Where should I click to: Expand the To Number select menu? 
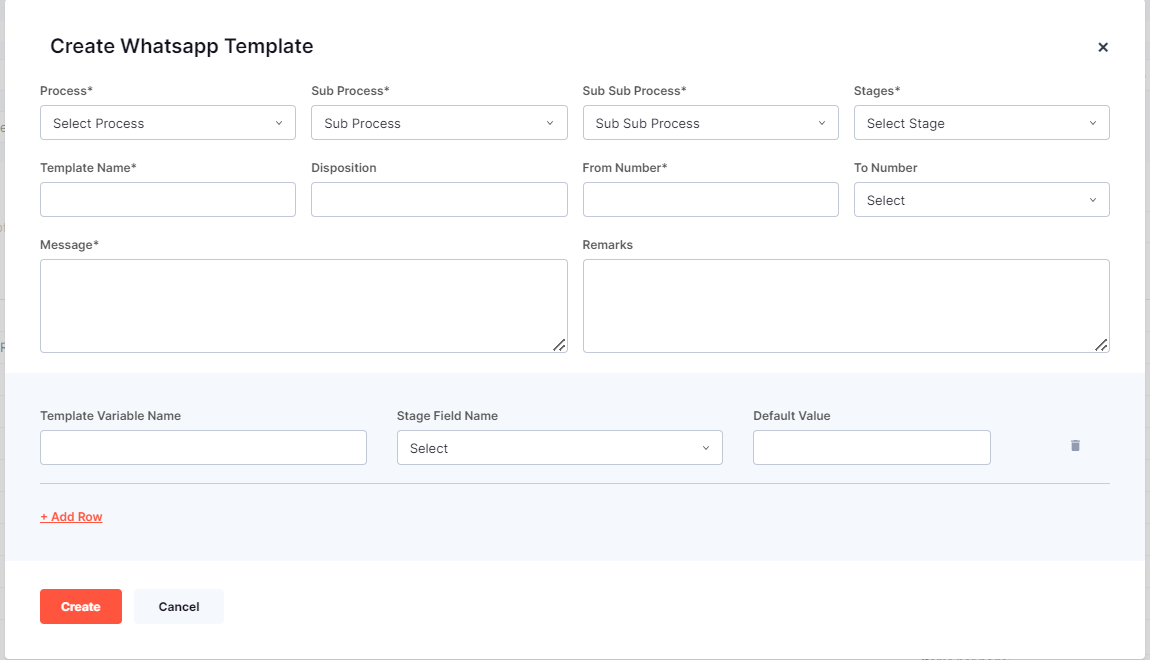pyautogui.click(x=981, y=199)
